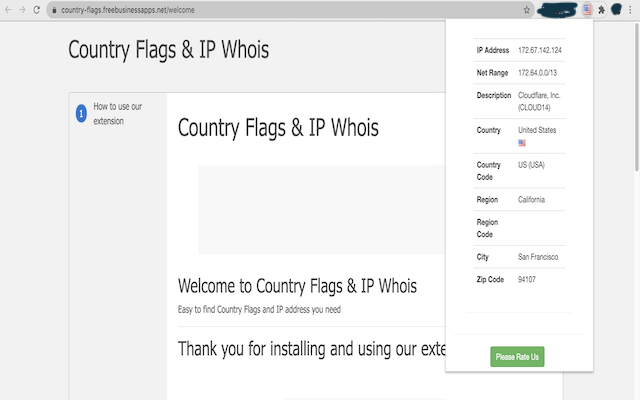Click the 'IP Address' label
The image size is (640, 400).
click(x=493, y=50)
